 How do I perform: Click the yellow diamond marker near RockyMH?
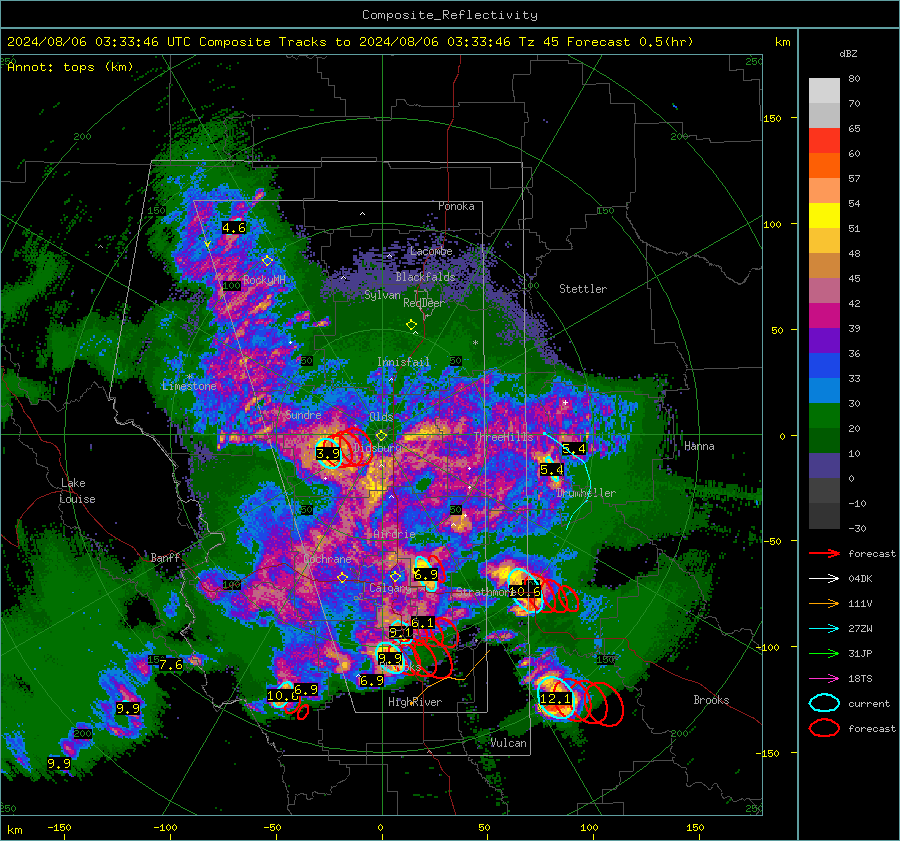coord(267,261)
